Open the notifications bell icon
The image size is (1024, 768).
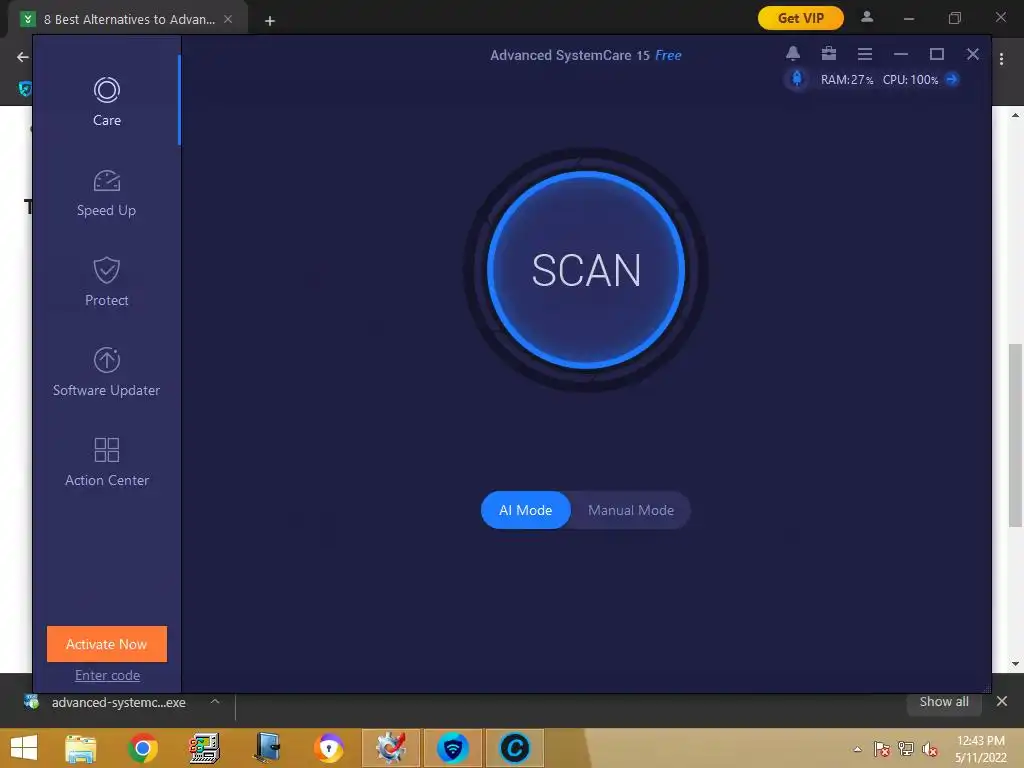[x=793, y=54]
